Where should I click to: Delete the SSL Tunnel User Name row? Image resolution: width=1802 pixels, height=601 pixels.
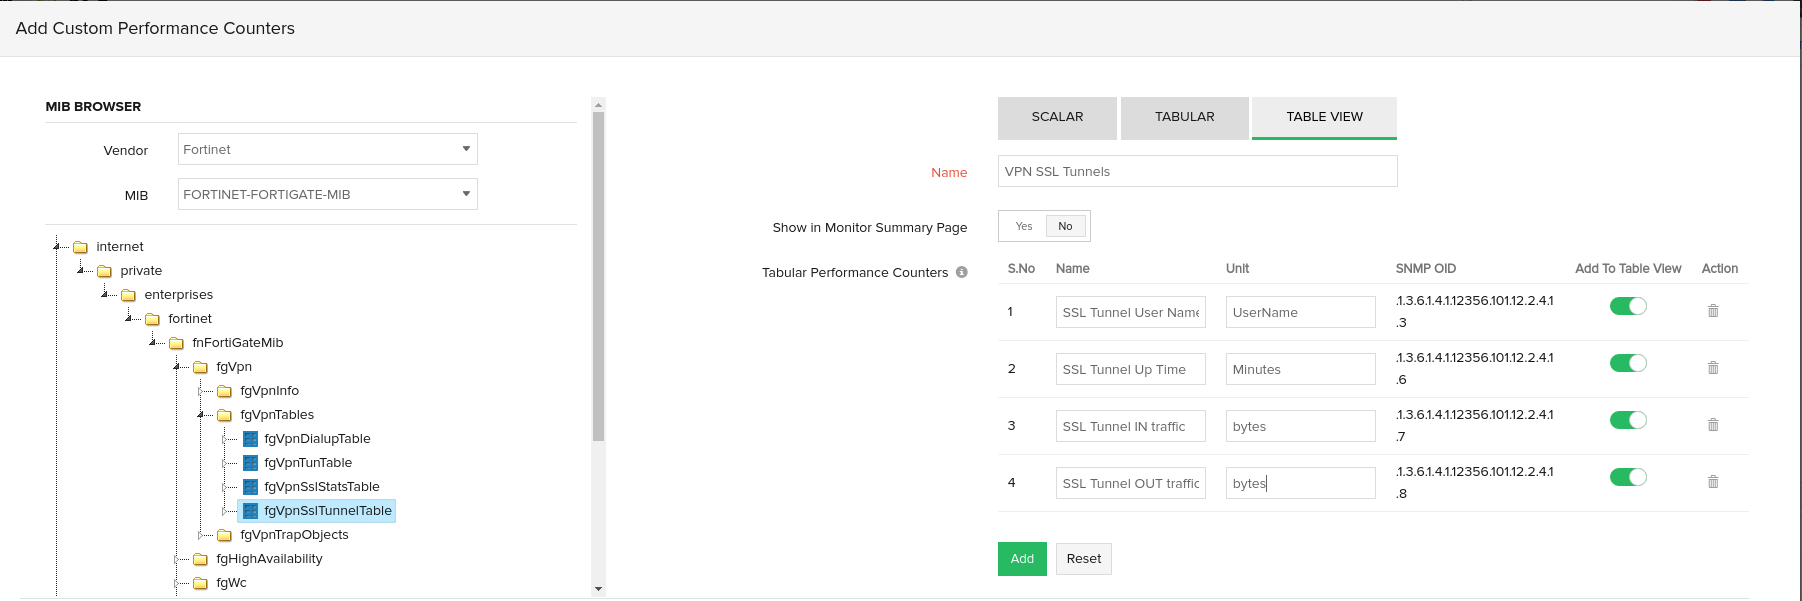pos(1712,311)
